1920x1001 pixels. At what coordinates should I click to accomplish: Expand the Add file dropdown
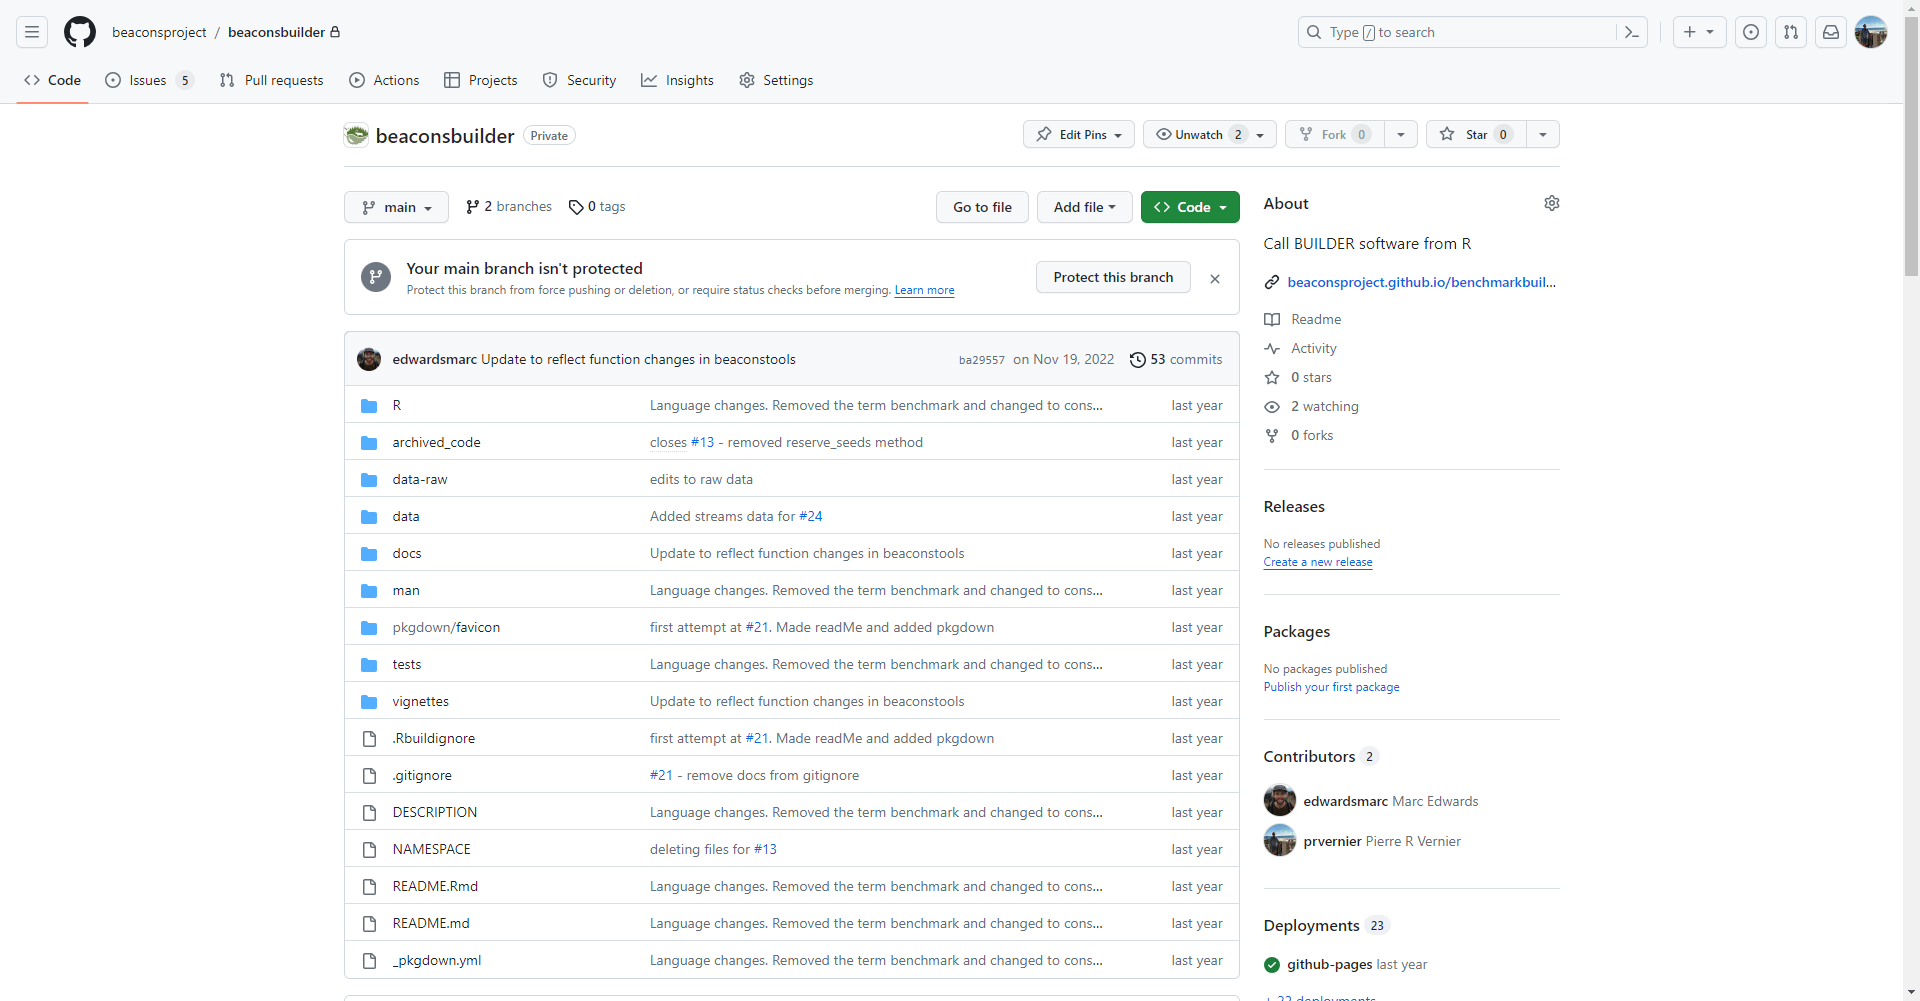(1085, 207)
